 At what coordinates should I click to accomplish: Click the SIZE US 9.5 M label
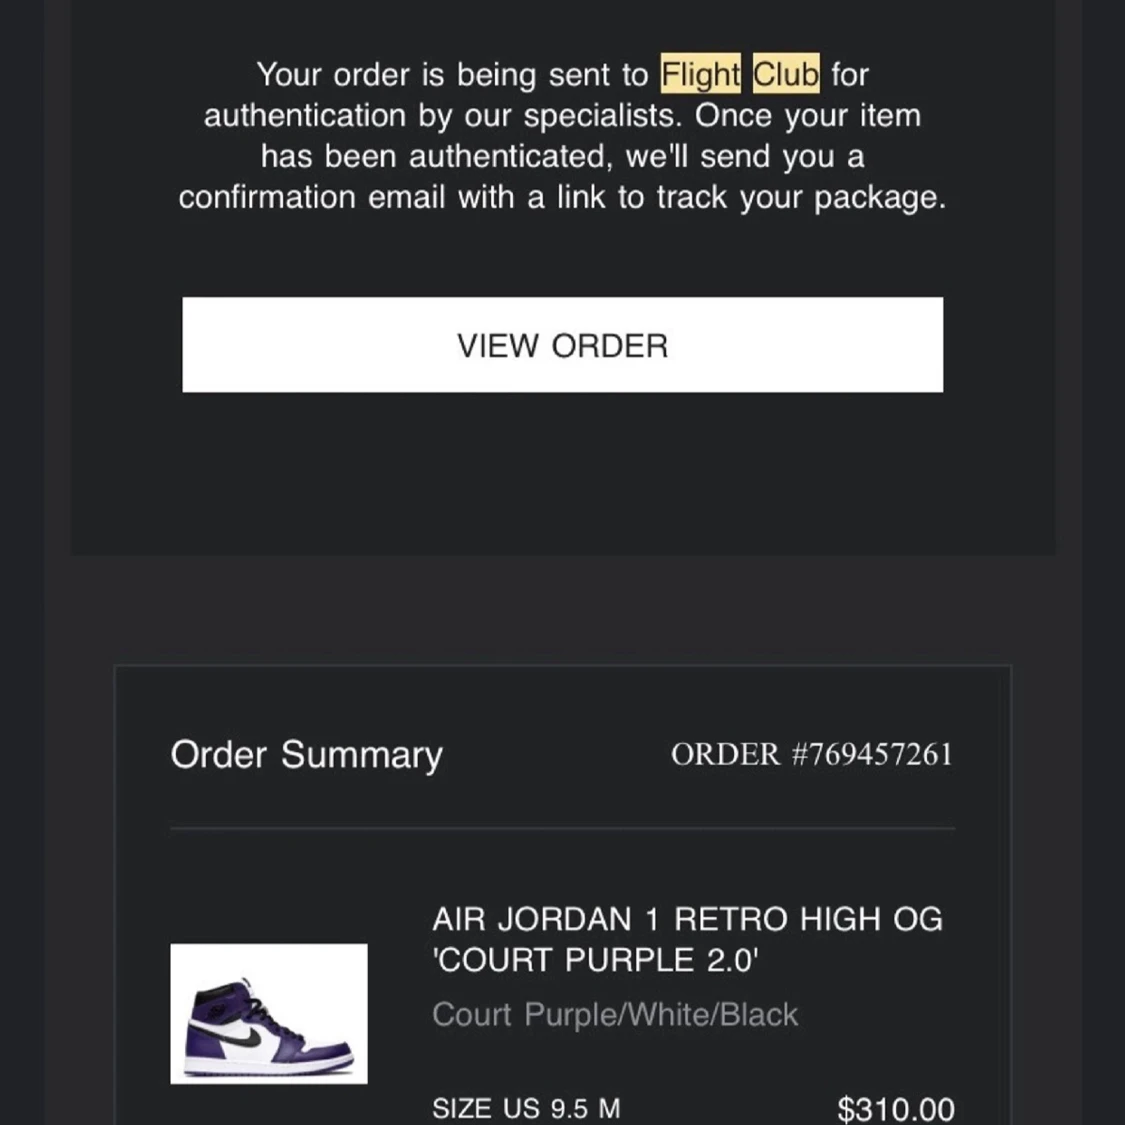pyautogui.click(x=525, y=1107)
